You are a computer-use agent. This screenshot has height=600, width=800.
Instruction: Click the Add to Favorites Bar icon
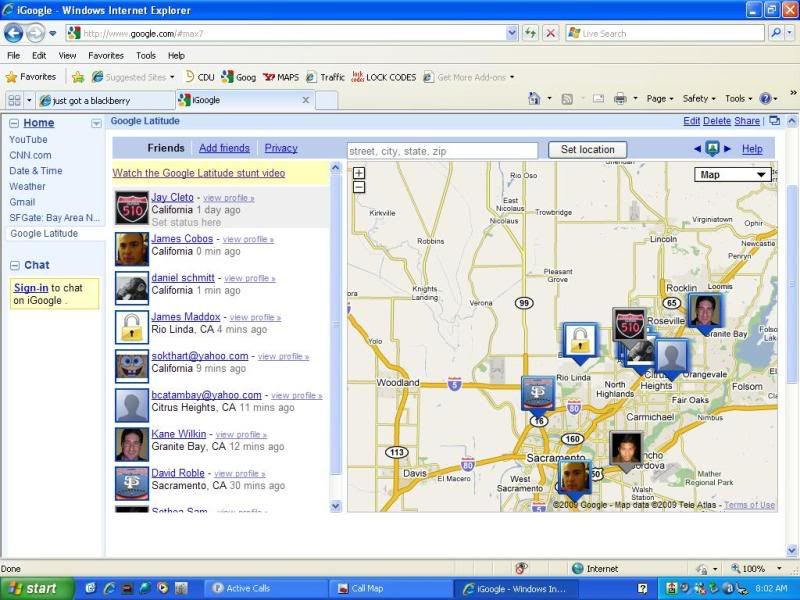(78, 77)
